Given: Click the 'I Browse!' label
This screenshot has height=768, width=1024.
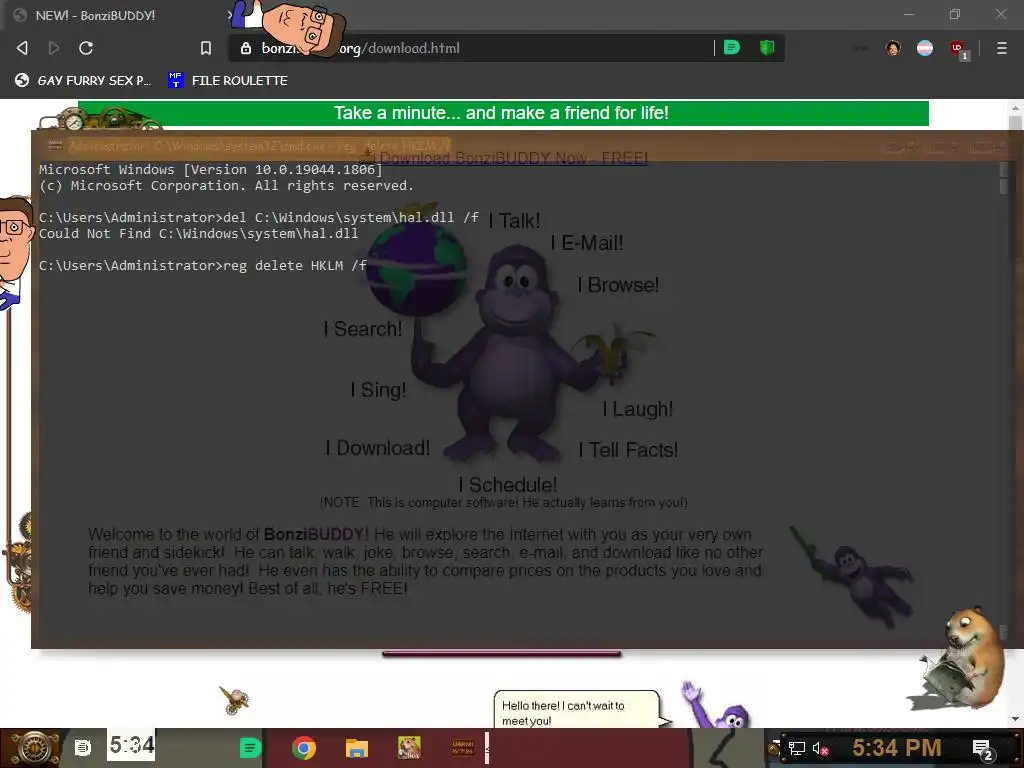Looking at the screenshot, I should pyautogui.click(x=618, y=285).
